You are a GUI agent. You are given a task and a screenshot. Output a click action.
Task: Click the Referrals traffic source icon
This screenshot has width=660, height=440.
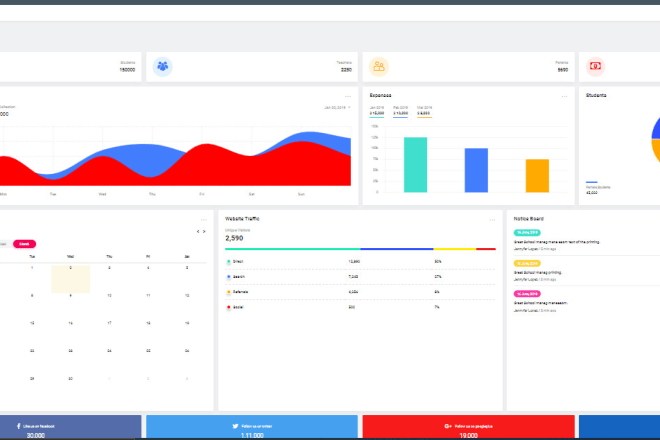pyautogui.click(x=229, y=292)
